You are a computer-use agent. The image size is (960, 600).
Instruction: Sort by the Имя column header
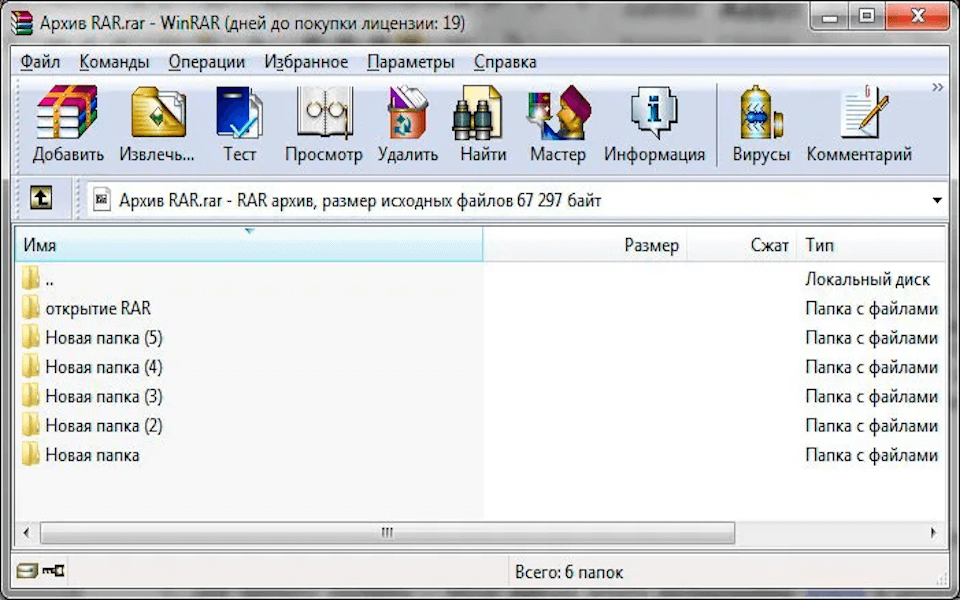pyautogui.click(x=249, y=245)
